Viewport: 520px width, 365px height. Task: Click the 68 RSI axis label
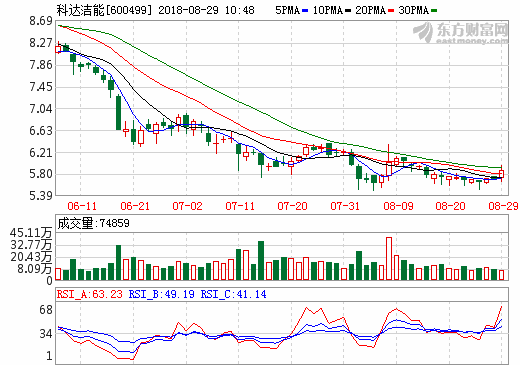tap(46, 310)
